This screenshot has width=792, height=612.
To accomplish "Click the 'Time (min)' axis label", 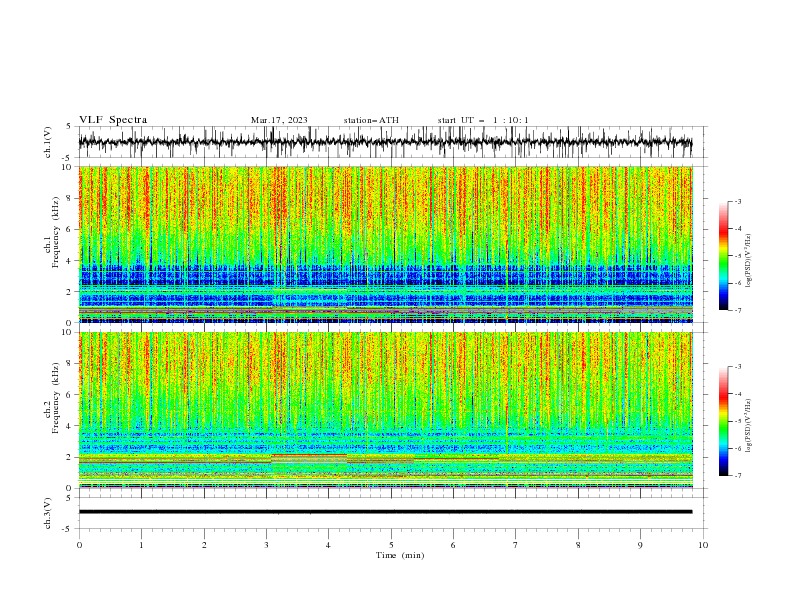I will pyautogui.click(x=400, y=555).
